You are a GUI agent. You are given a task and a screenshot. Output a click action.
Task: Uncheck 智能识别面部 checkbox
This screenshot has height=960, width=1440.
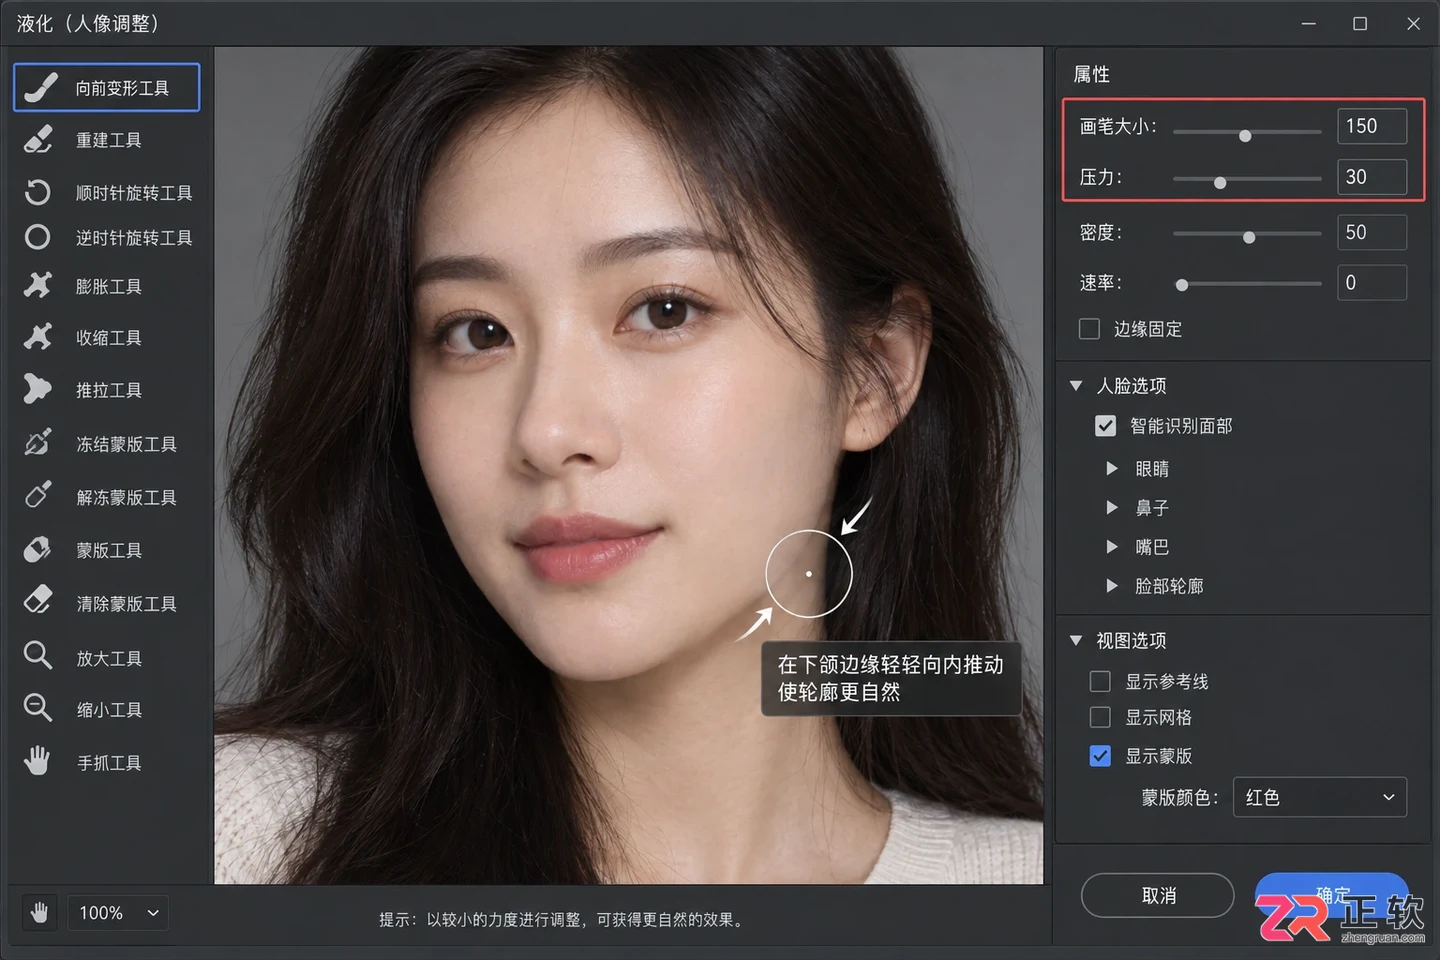coord(1105,426)
